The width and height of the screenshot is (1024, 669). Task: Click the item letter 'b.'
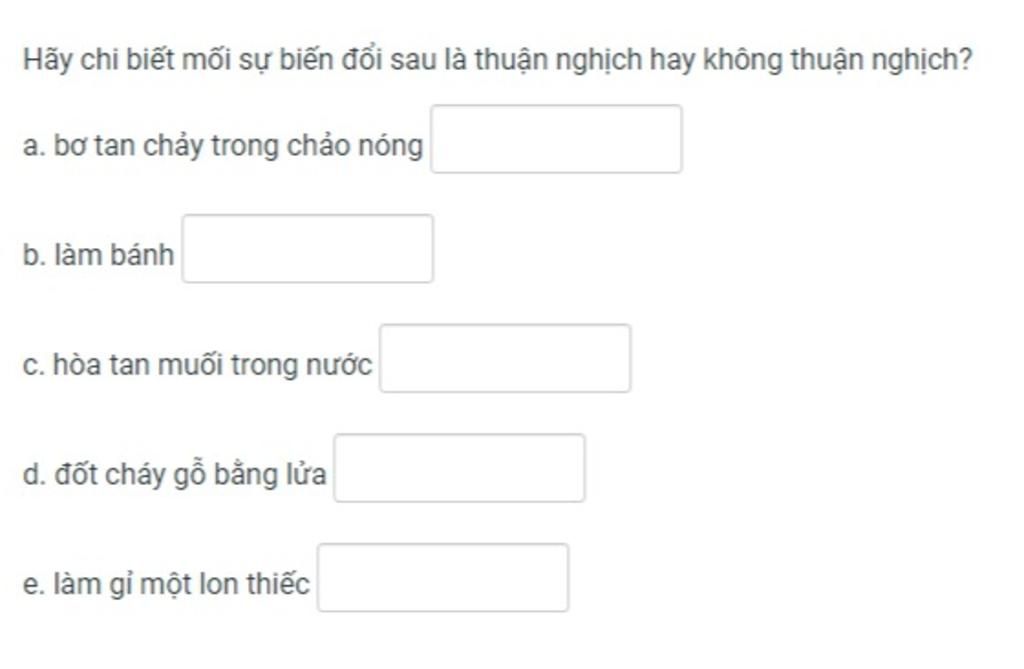pyautogui.click(x=34, y=255)
